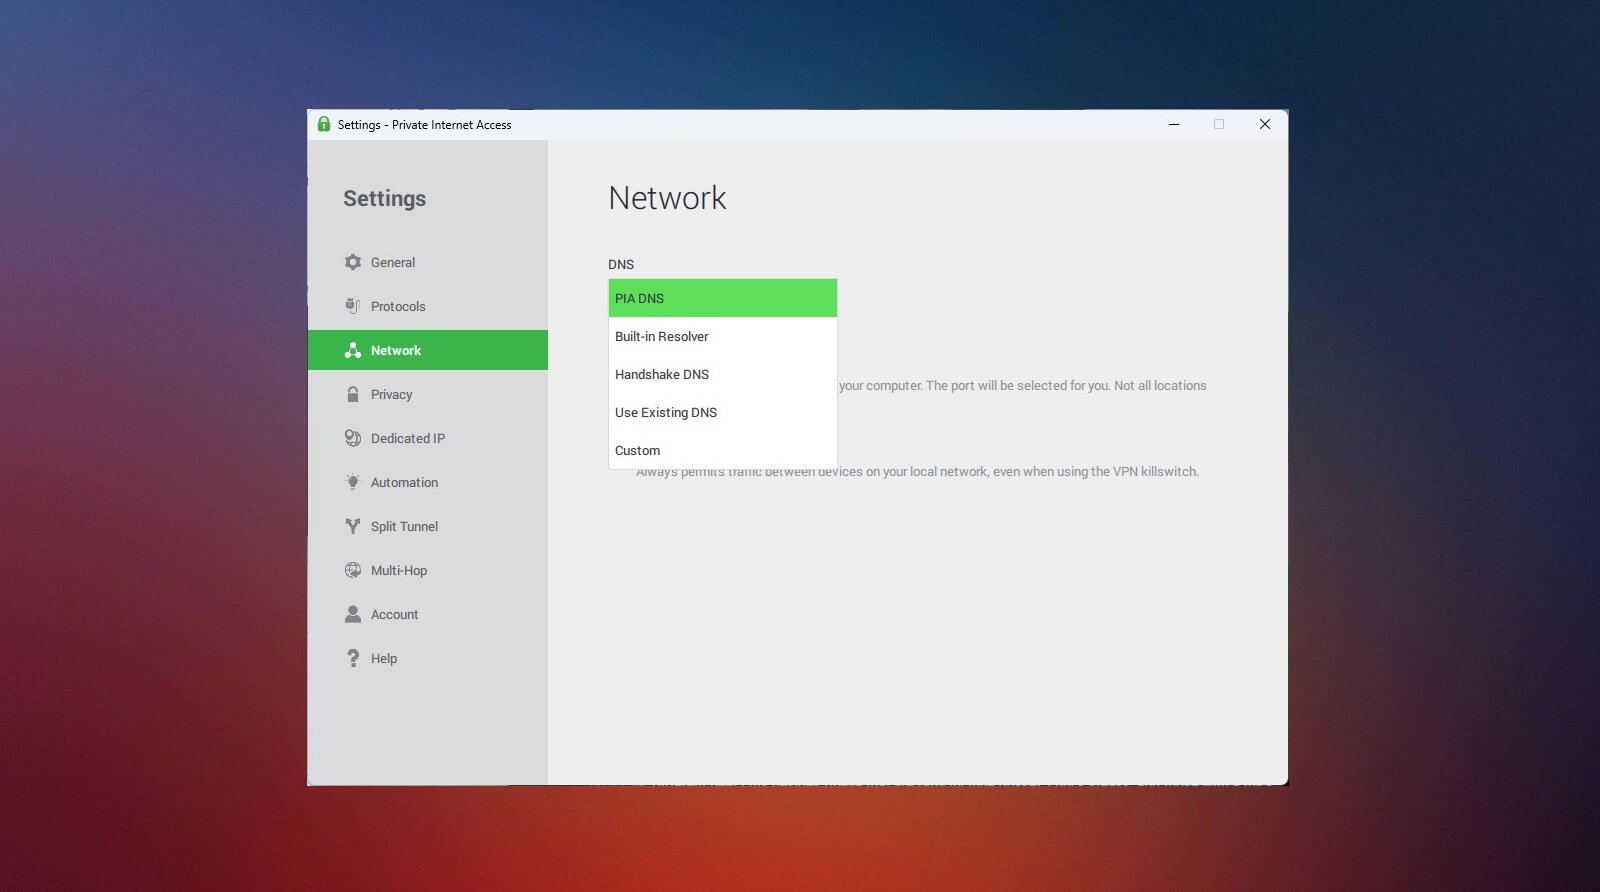
Task: Switch to Split Tunnel settings
Action: (428, 526)
